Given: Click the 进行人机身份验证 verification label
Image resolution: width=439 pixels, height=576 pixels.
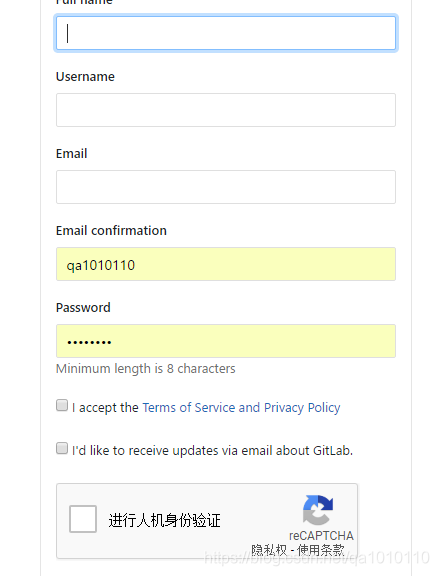Looking at the screenshot, I should click(165, 520).
